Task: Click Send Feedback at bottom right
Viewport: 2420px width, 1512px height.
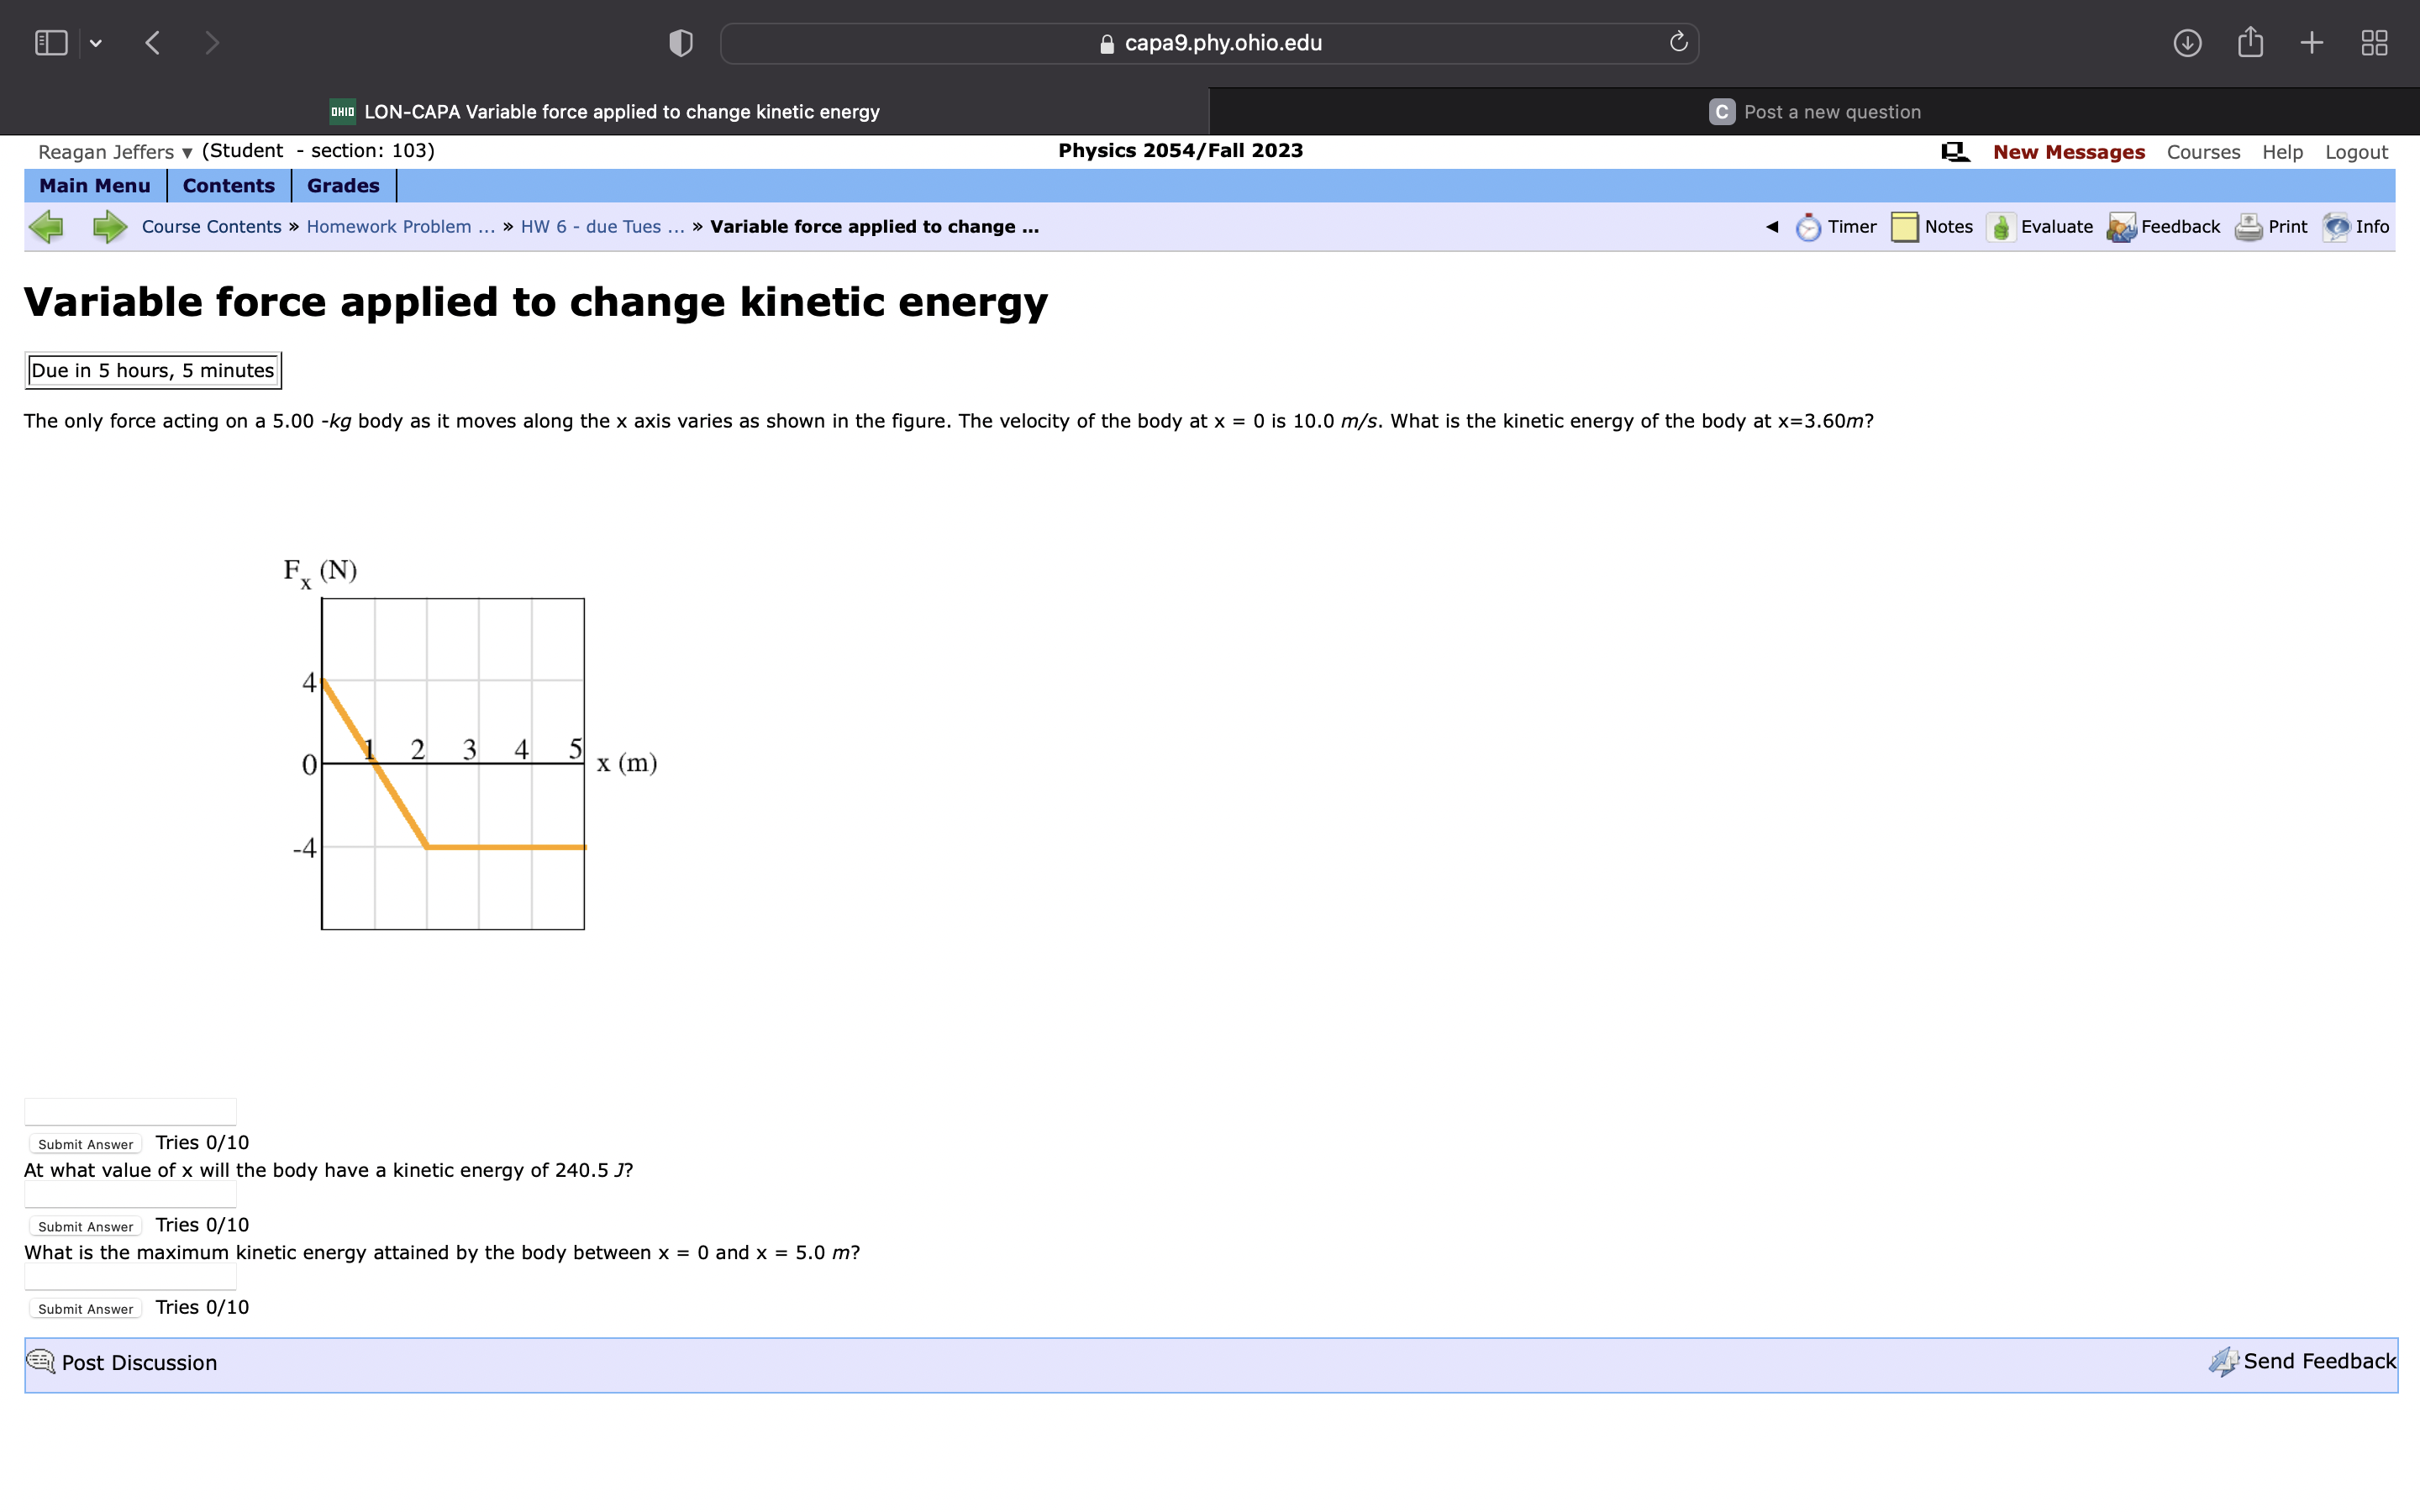Action: click(2318, 1361)
